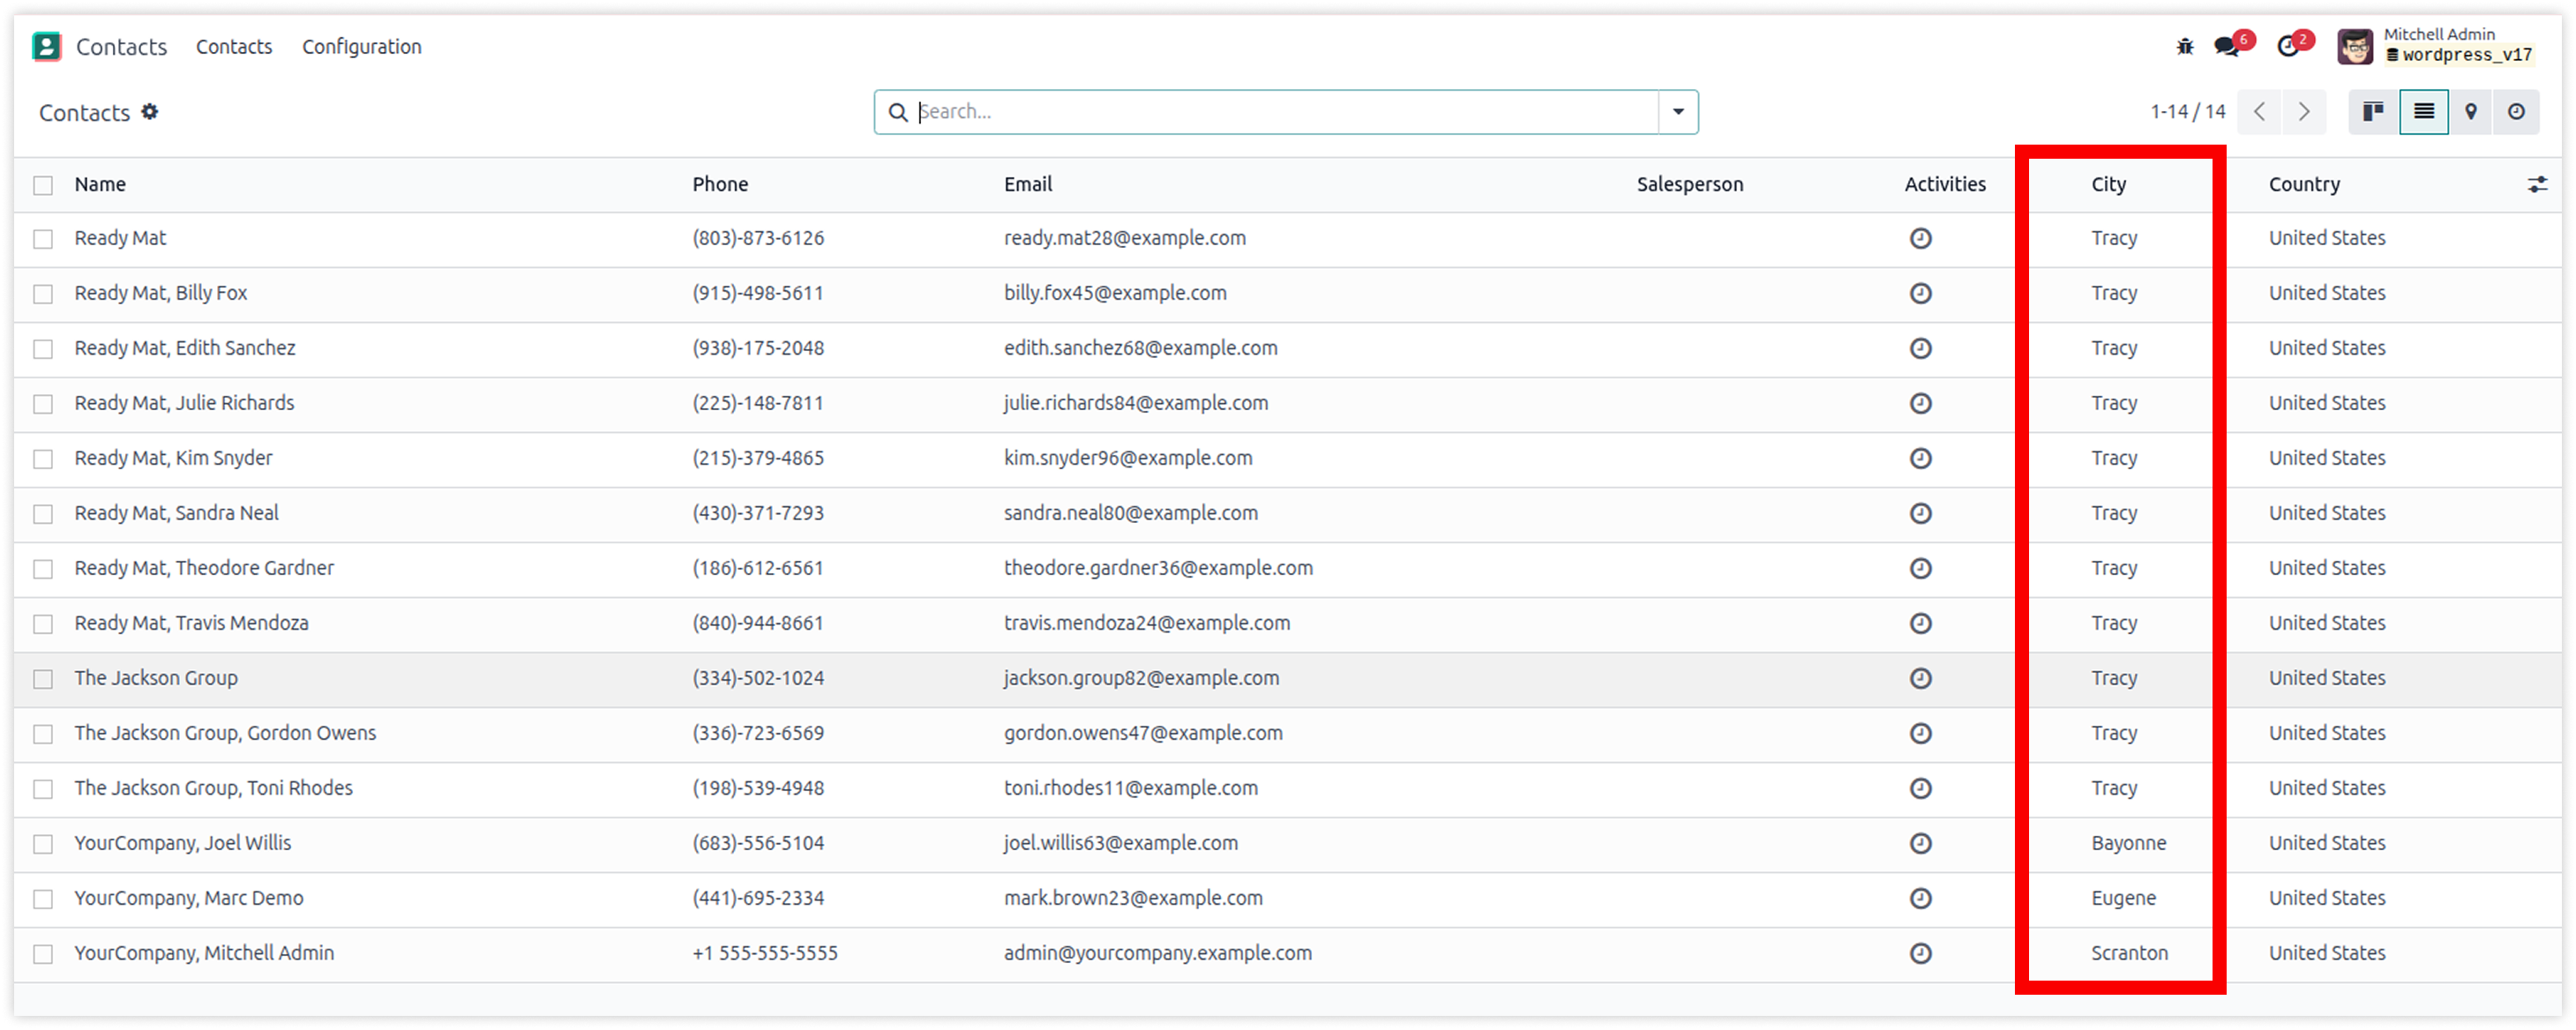Sort by Country column header
The width and height of the screenshot is (2576, 1030).
(x=2304, y=184)
